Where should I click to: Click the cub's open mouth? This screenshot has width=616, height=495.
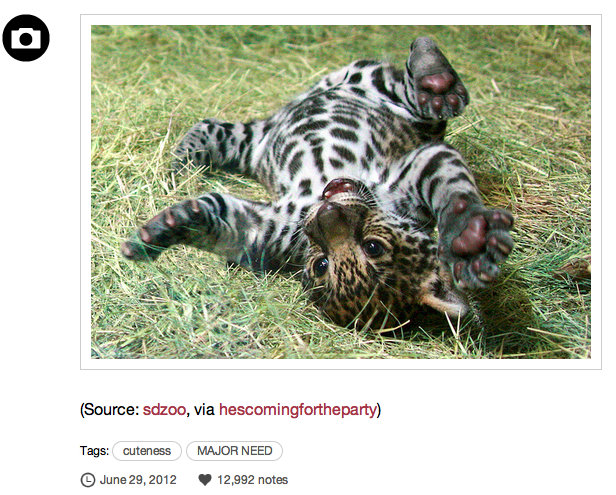[x=338, y=188]
